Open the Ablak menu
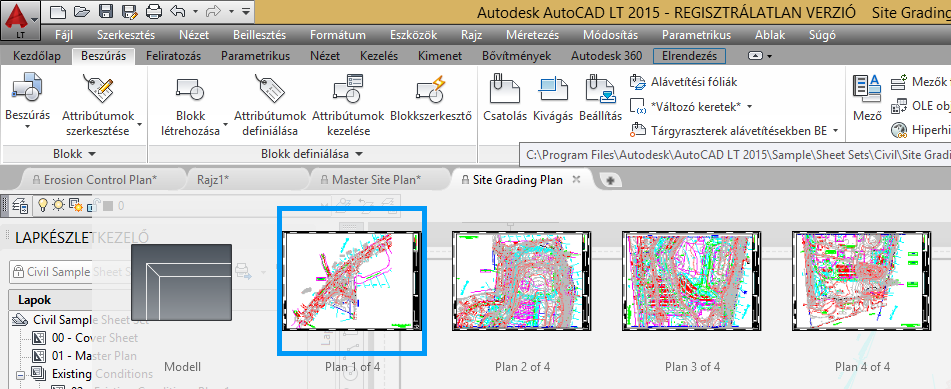This screenshot has height=389, width=951. pos(770,35)
